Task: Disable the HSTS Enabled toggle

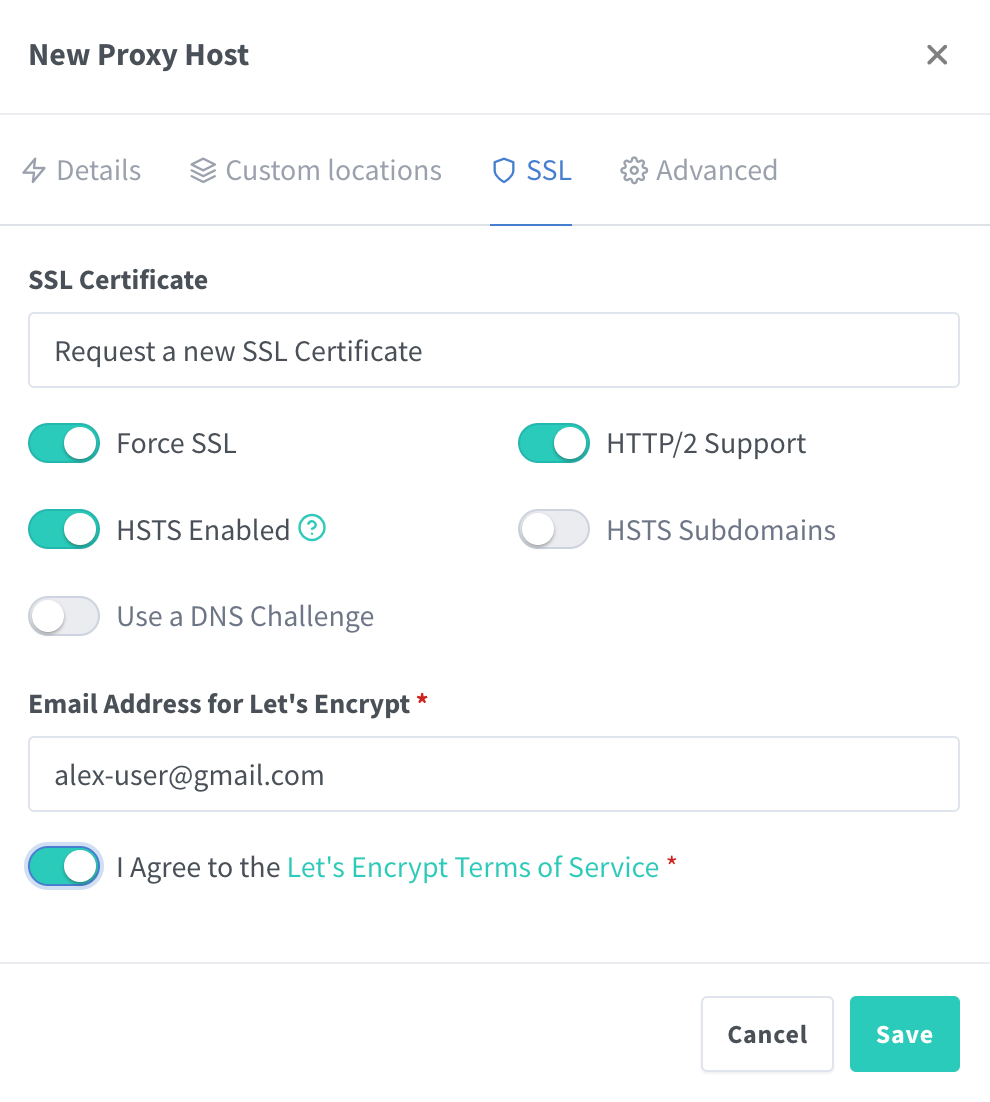Action: click(64, 529)
